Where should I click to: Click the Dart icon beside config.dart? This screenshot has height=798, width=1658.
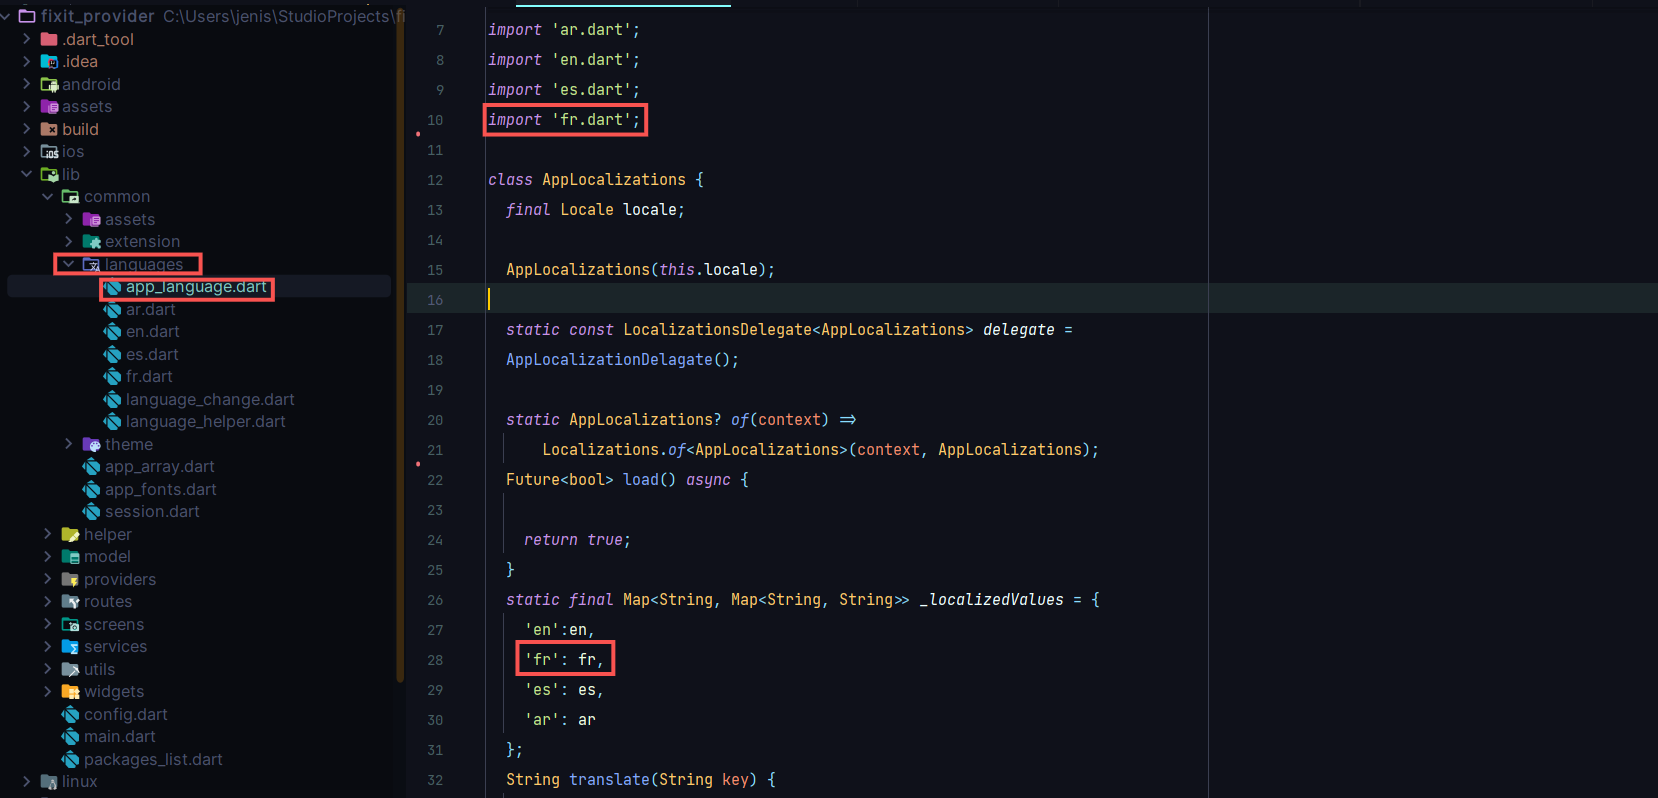click(71, 715)
